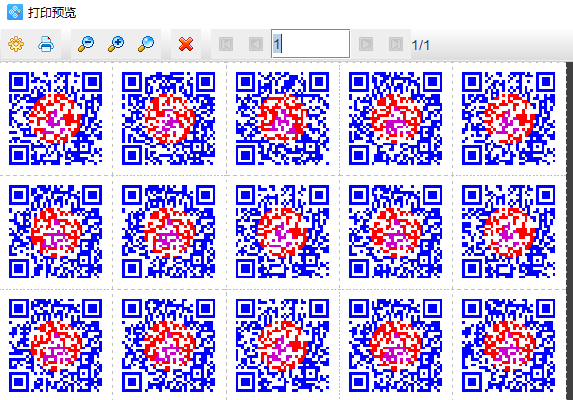Viewport: 573px width, 400px height.
Task: Close preview with the red X icon
Action: pyautogui.click(x=186, y=44)
